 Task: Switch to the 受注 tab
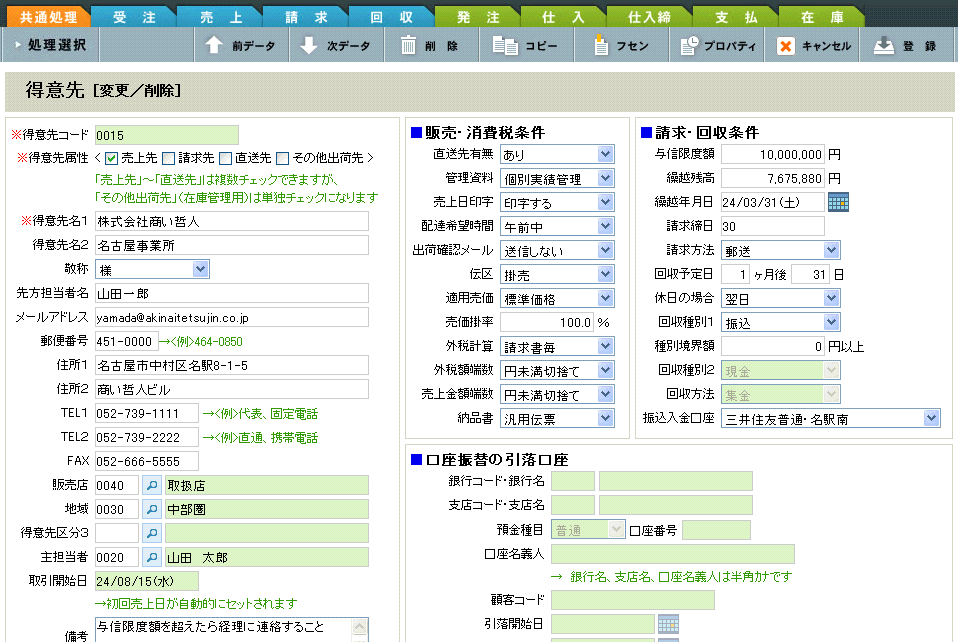tap(134, 16)
